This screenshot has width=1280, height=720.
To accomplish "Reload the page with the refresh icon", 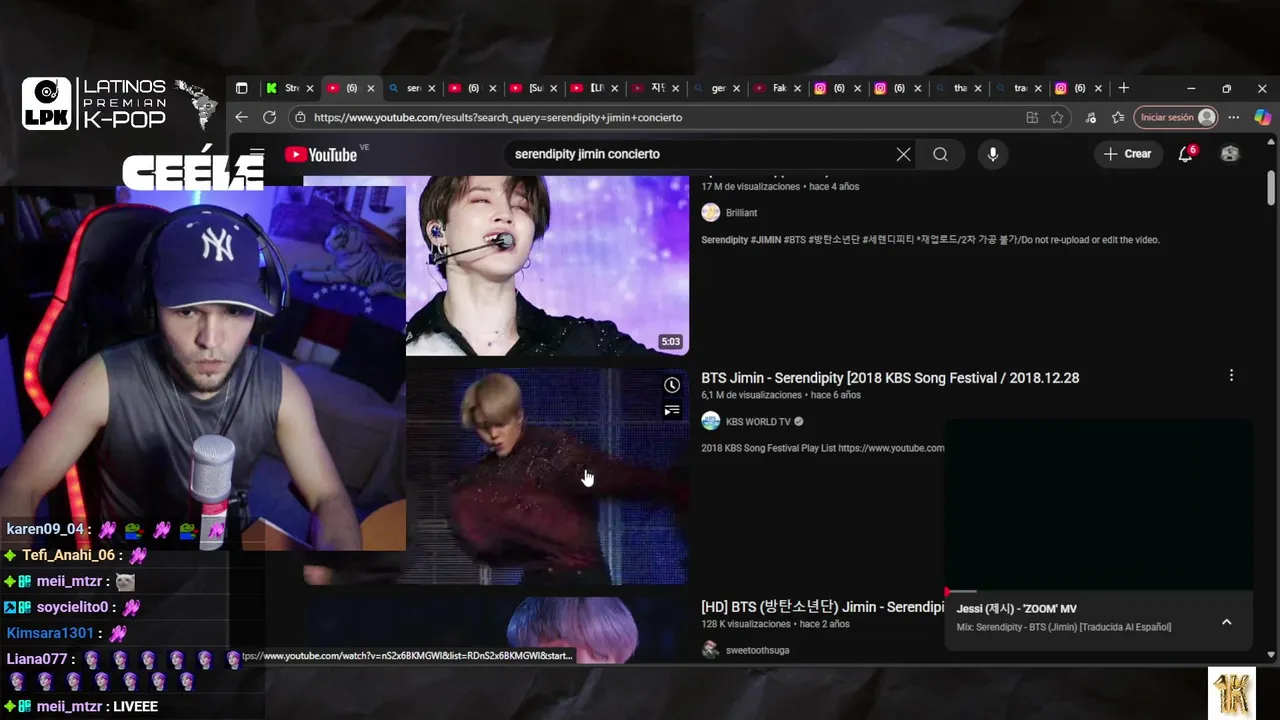I will (269, 117).
